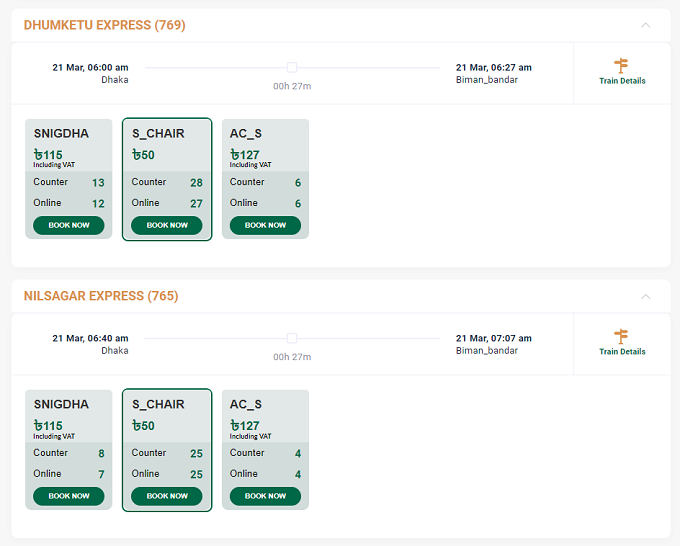Click Online count 27 on Dhumketu S_CHAIR
The height and width of the screenshot is (546, 680).
[x=196, y=203]
